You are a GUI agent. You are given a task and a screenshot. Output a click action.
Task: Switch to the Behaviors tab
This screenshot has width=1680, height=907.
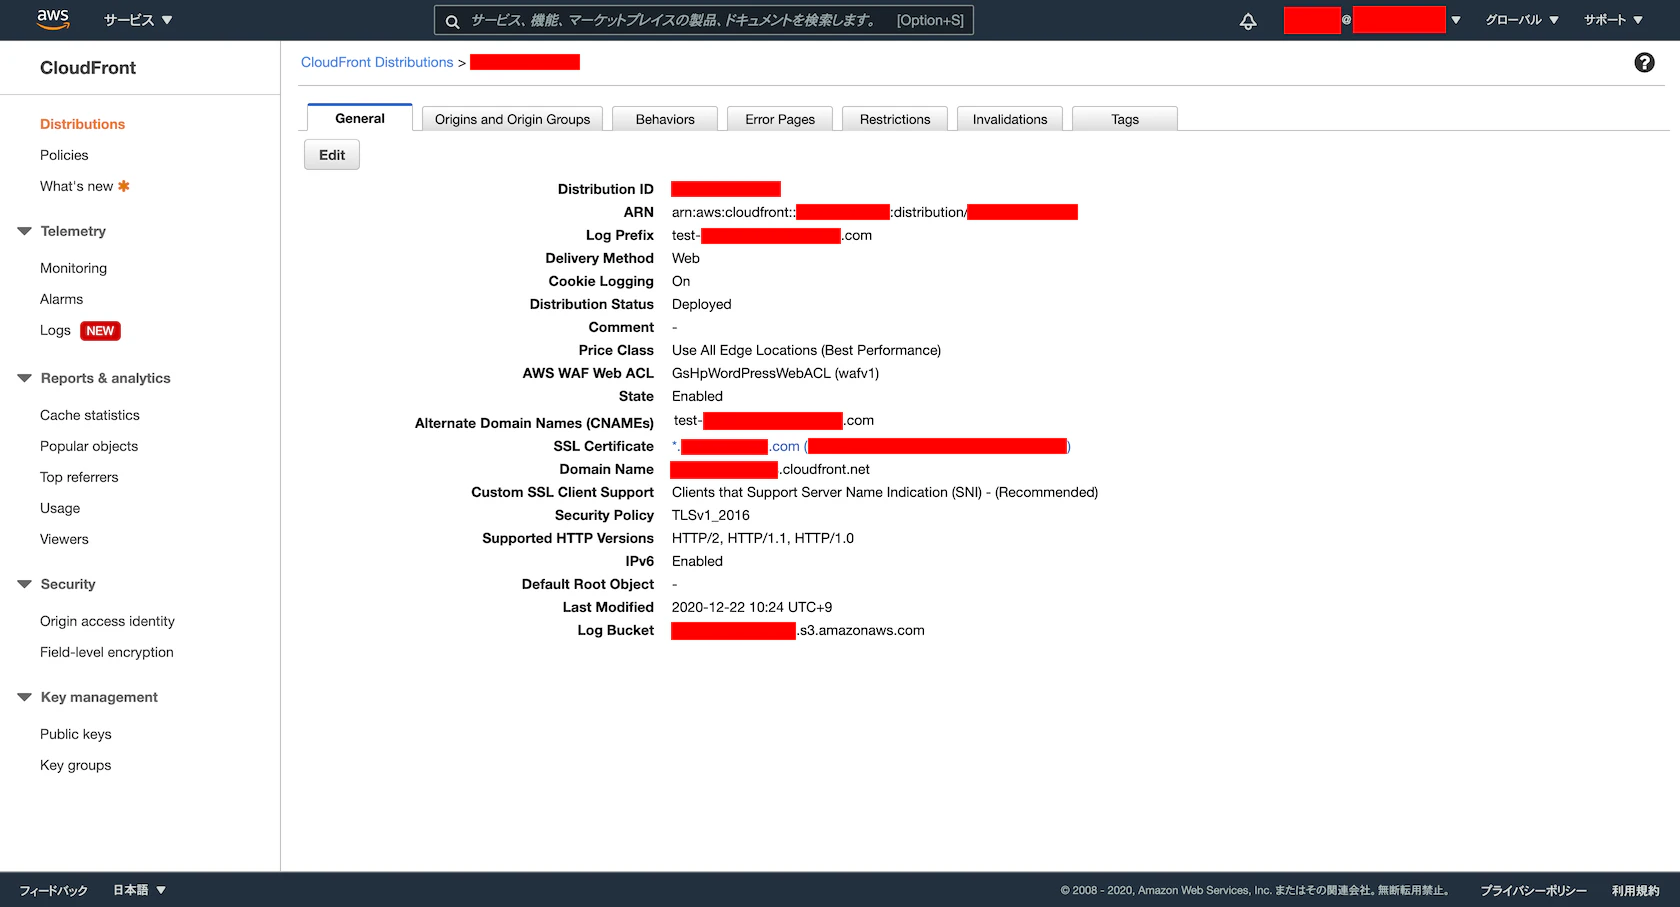click(664, 118)
